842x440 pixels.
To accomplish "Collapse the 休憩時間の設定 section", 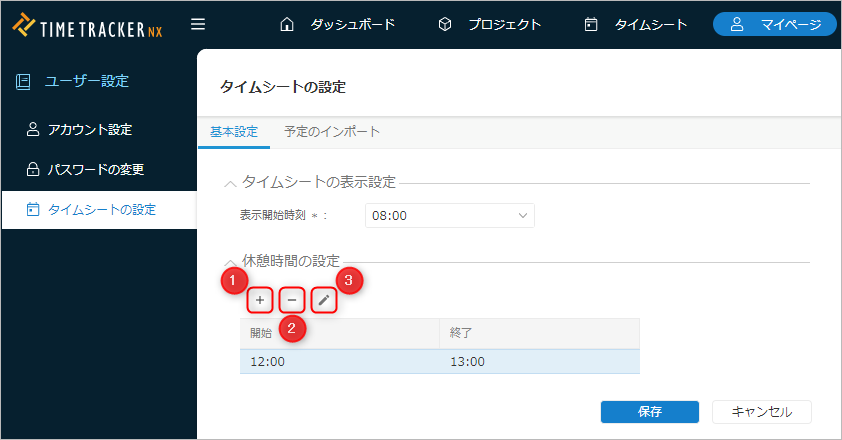I will point(231,261).
